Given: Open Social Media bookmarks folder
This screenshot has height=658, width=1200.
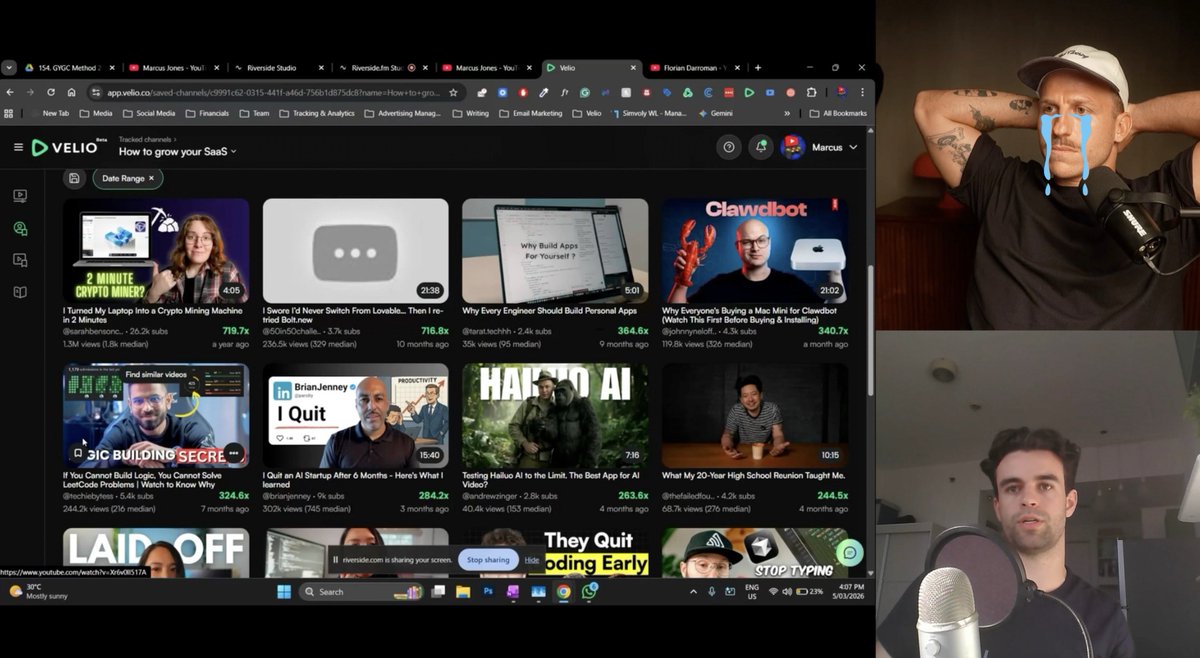Looking at the screenshot, I should (x=149, y=113).
